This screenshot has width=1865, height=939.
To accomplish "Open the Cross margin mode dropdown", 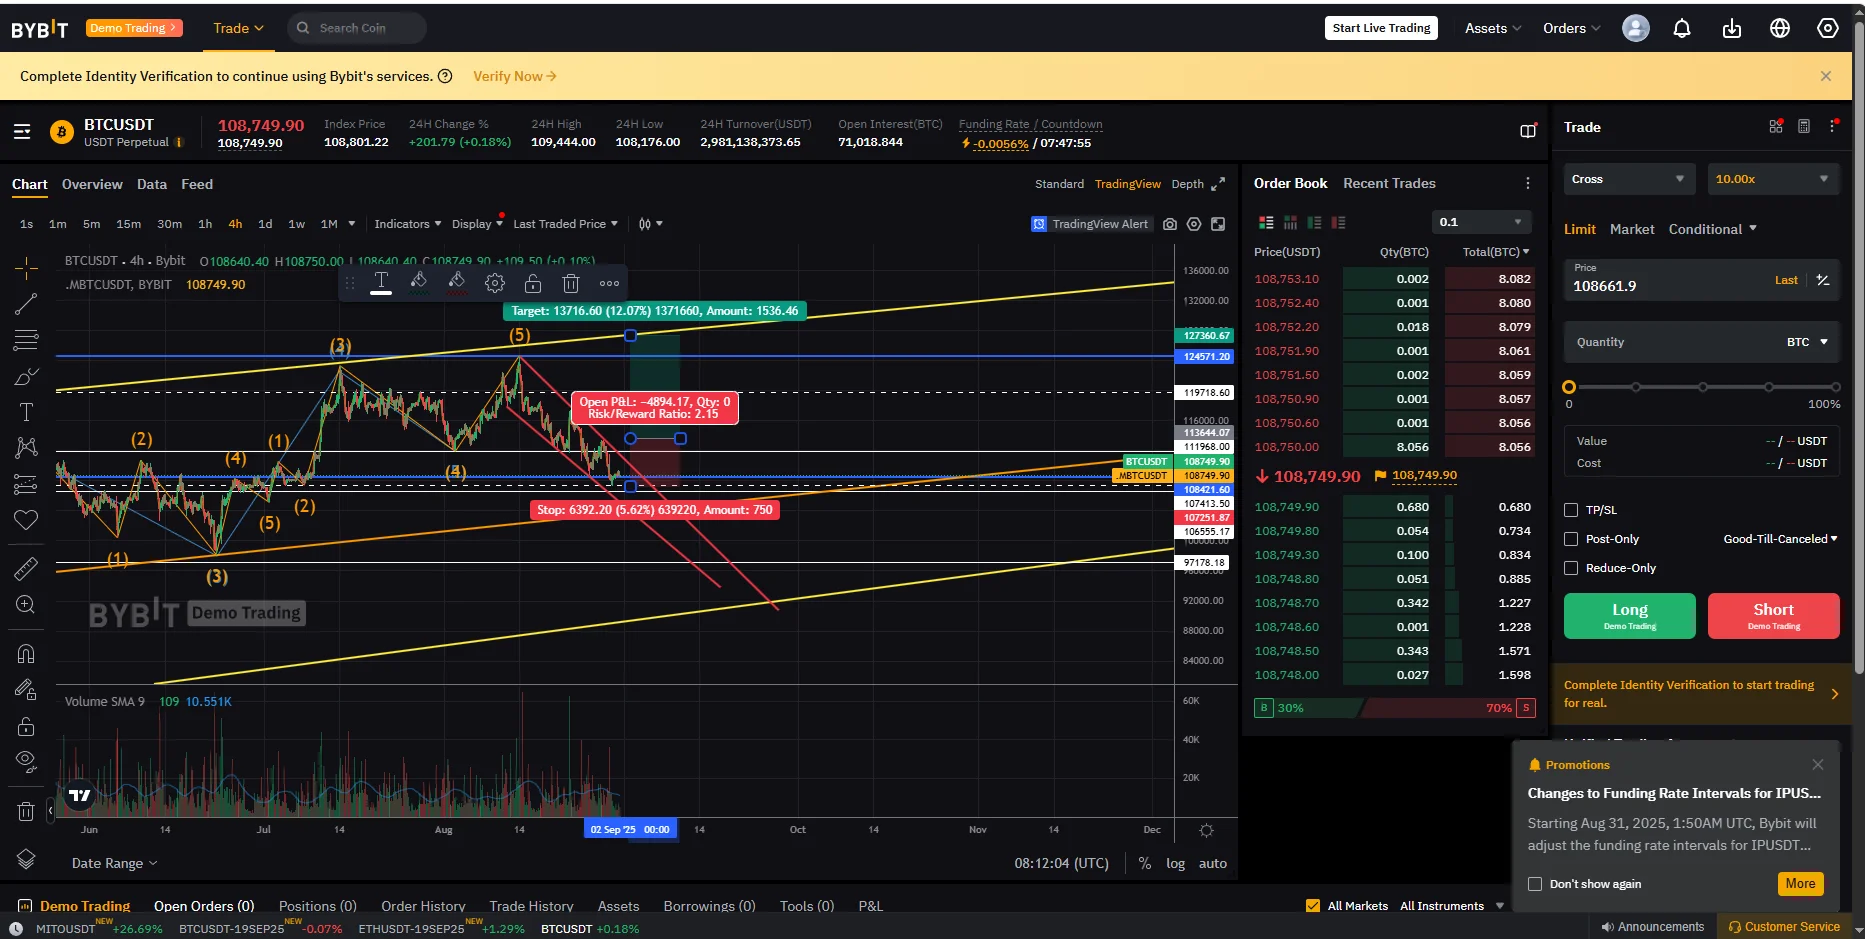I will coord(1629,179).
